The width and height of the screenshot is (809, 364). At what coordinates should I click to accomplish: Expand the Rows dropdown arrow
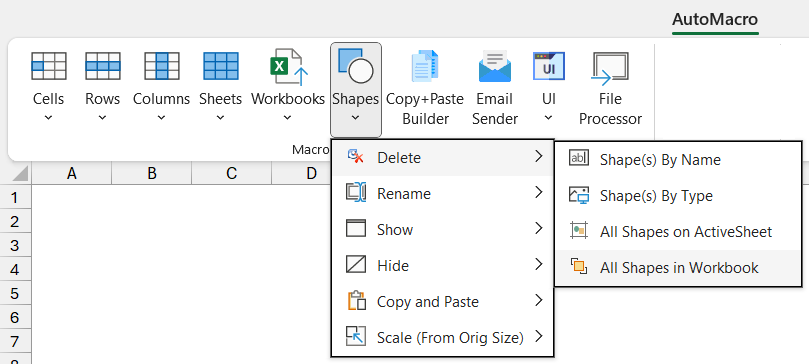(x=102, y=118)
